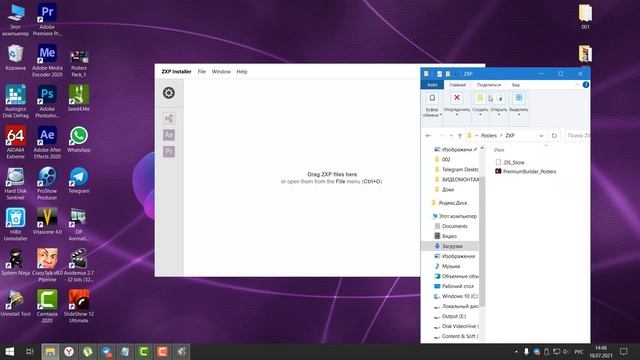
Task: Open the File menu in ZXP Installer
Action: coord(202,71)
